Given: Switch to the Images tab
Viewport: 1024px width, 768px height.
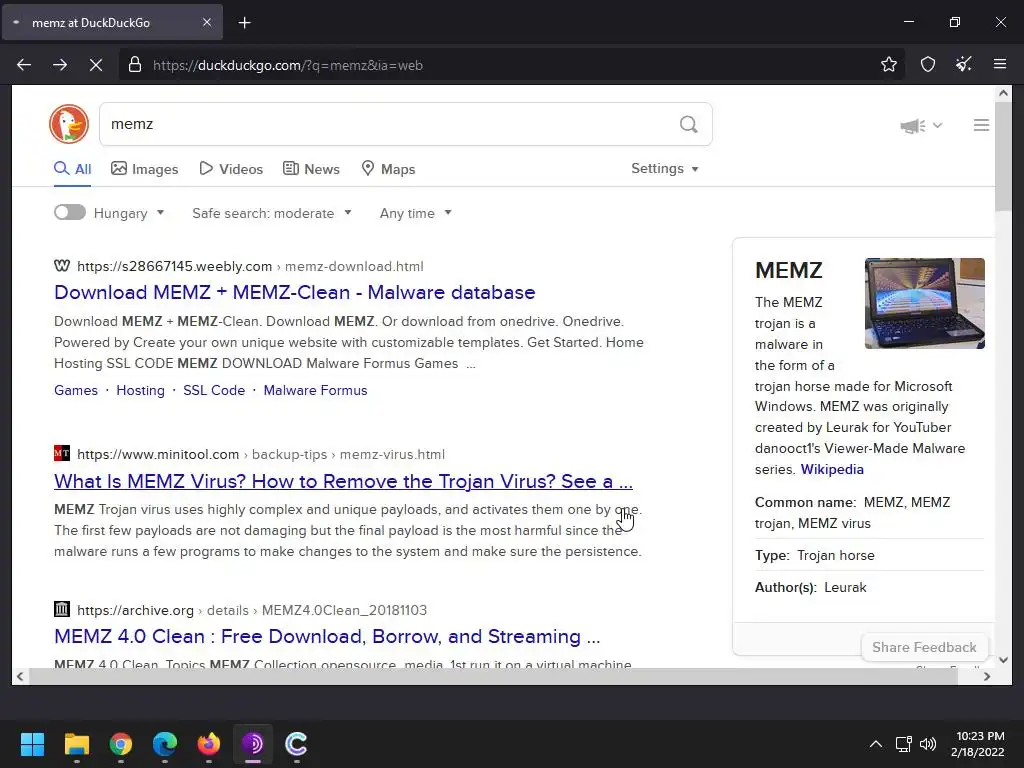Looking at the screenshot, I should tap(144, 169).
